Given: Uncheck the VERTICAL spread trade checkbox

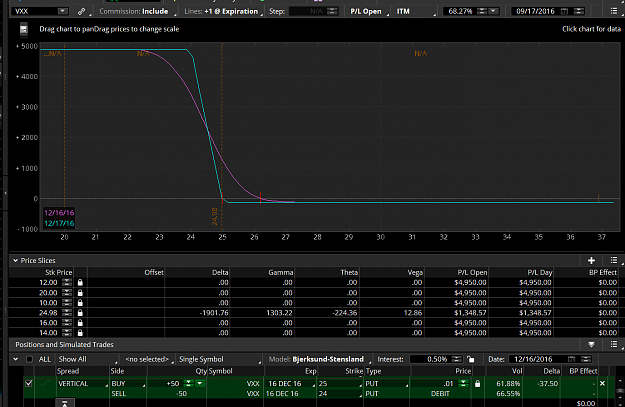Looking at the screenshot, I should coord(29,383).
